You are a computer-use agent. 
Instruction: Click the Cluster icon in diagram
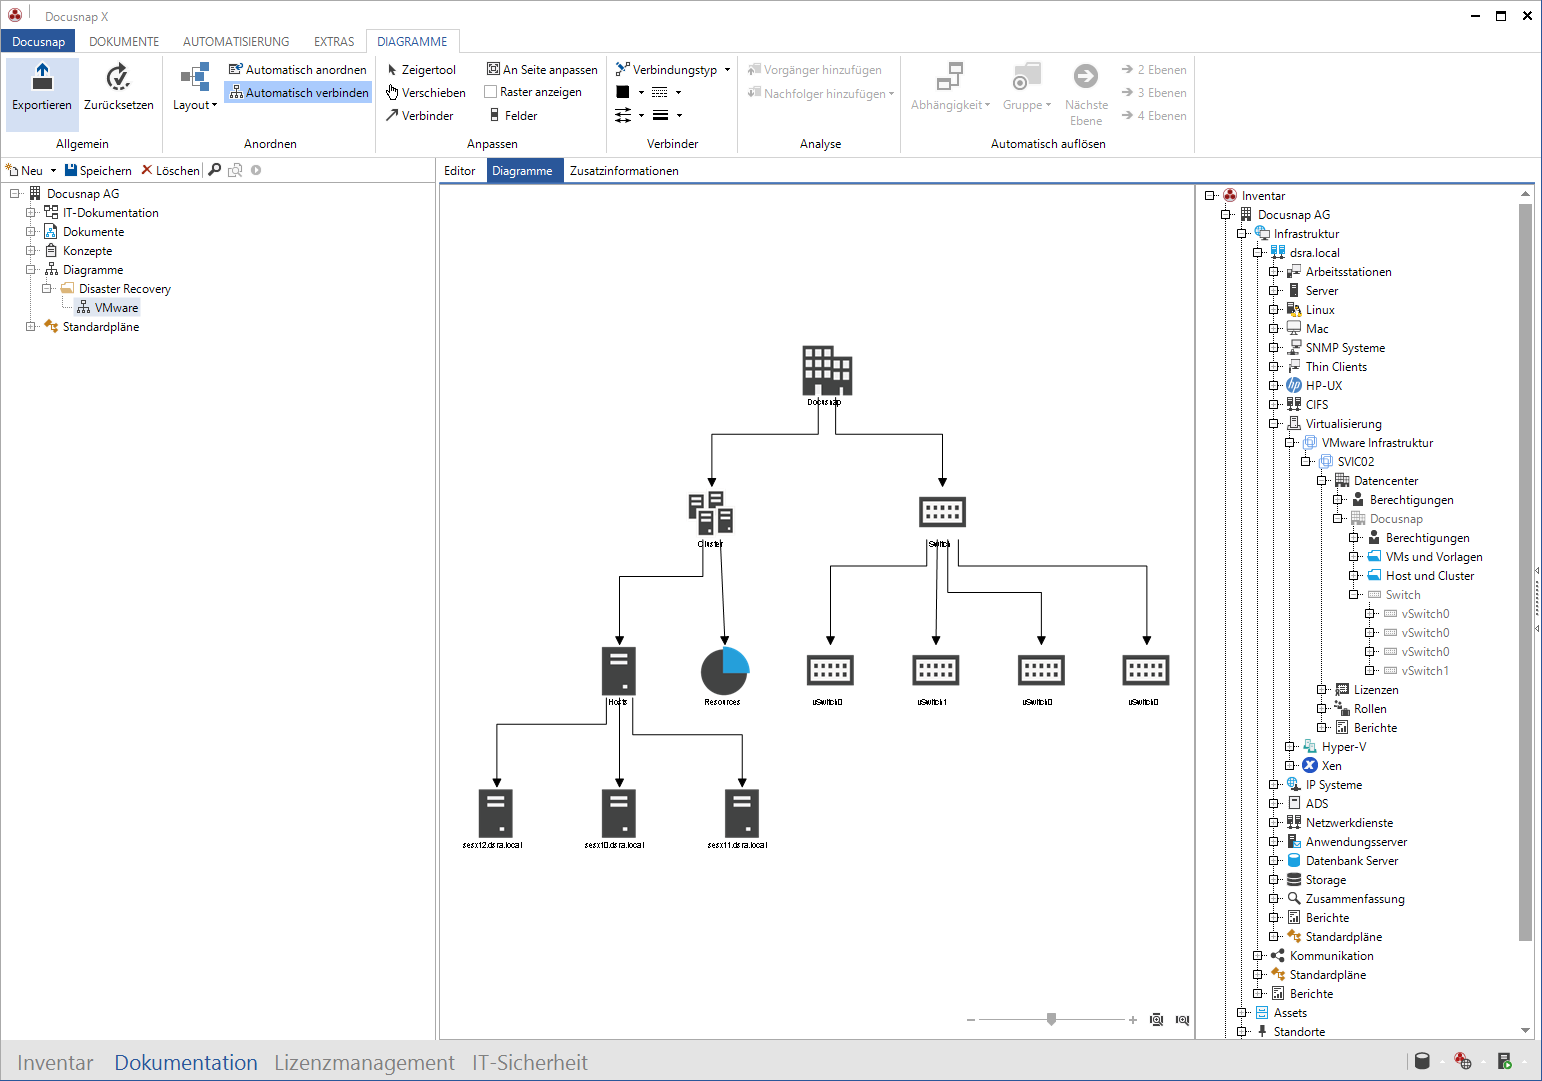(711, 512)
